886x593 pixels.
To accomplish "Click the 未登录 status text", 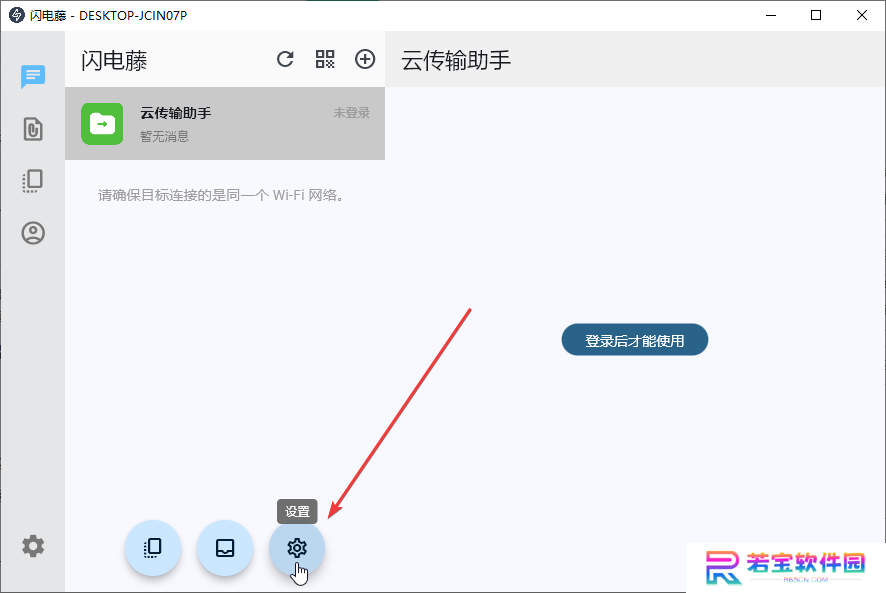I will tap(351, 112).
